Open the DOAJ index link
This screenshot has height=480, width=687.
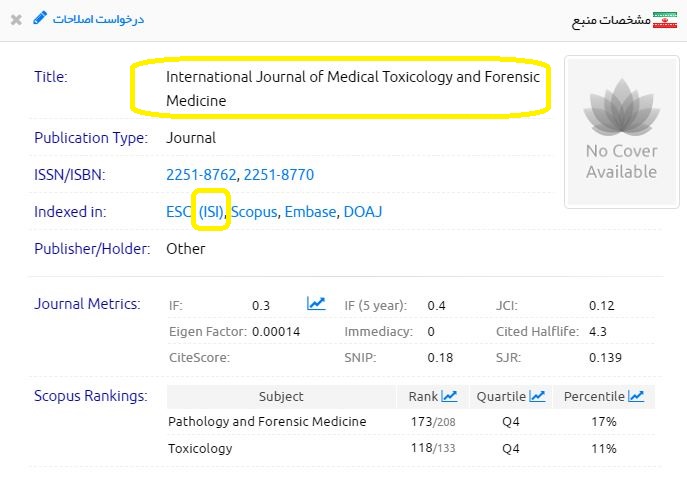(x=363, y=212)
